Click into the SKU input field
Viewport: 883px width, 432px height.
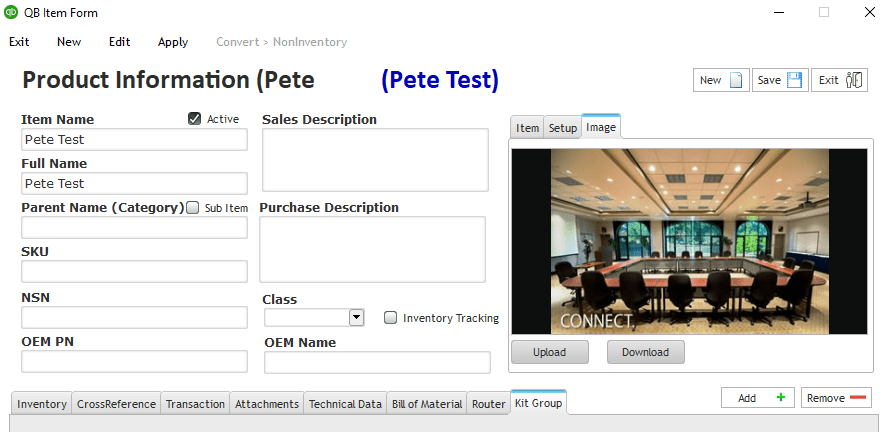(x=134, y=272)
